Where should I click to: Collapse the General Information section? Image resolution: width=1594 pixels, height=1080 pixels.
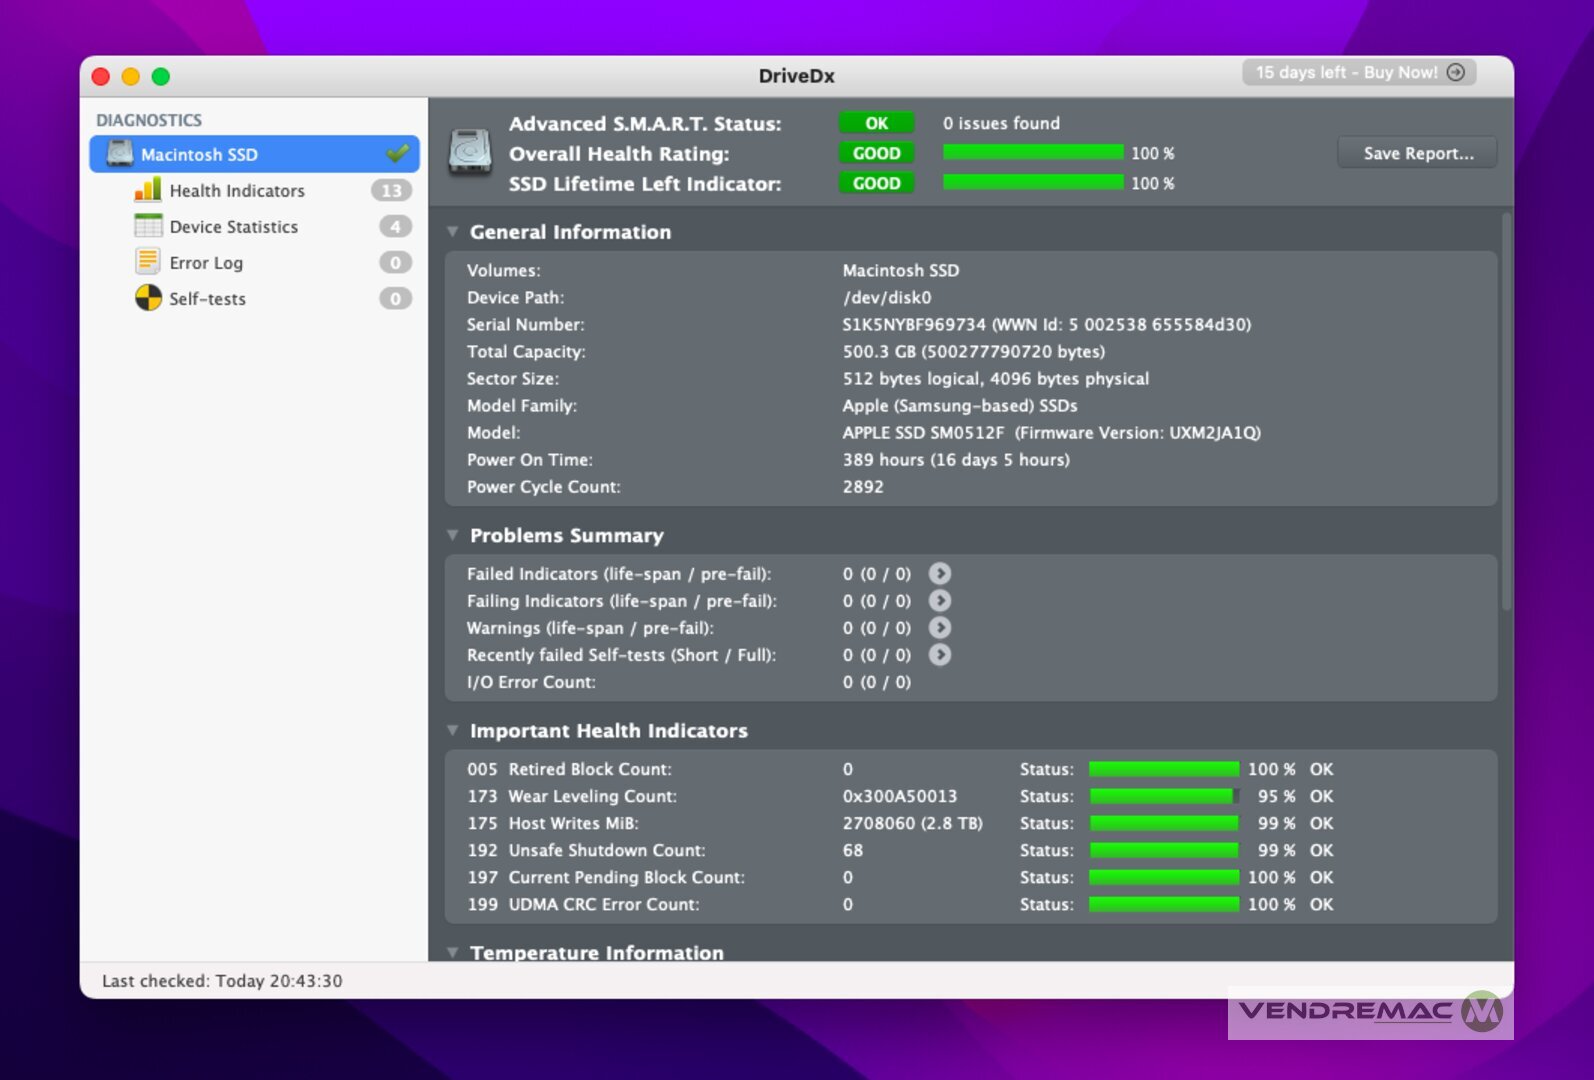pyautogui.click(x=453, y=232)
